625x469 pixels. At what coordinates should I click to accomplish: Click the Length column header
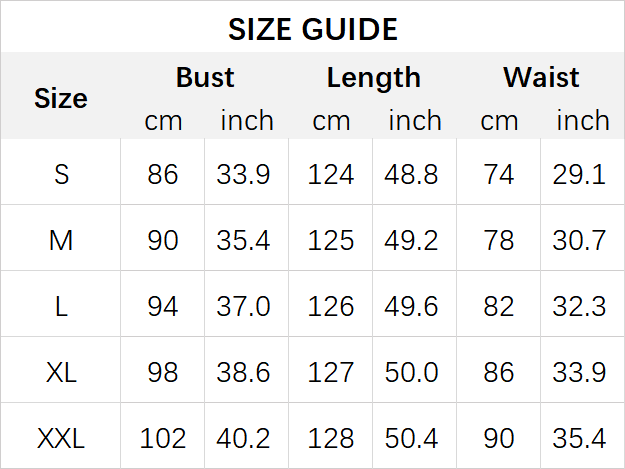tap(373, 77)
